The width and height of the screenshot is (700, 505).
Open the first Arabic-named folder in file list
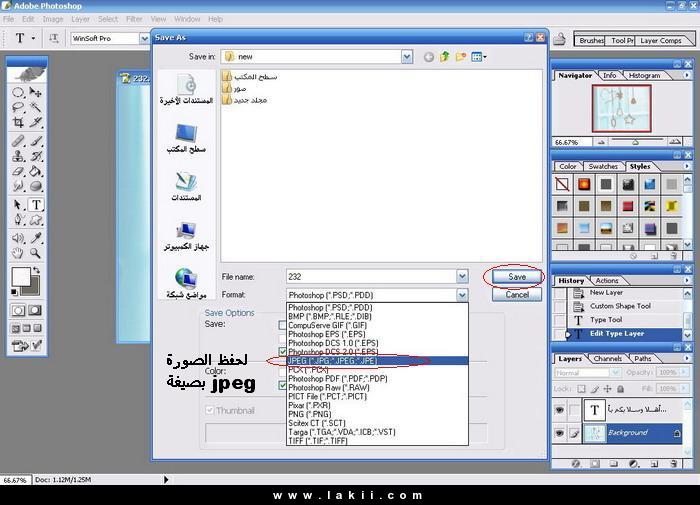(250, 77)
